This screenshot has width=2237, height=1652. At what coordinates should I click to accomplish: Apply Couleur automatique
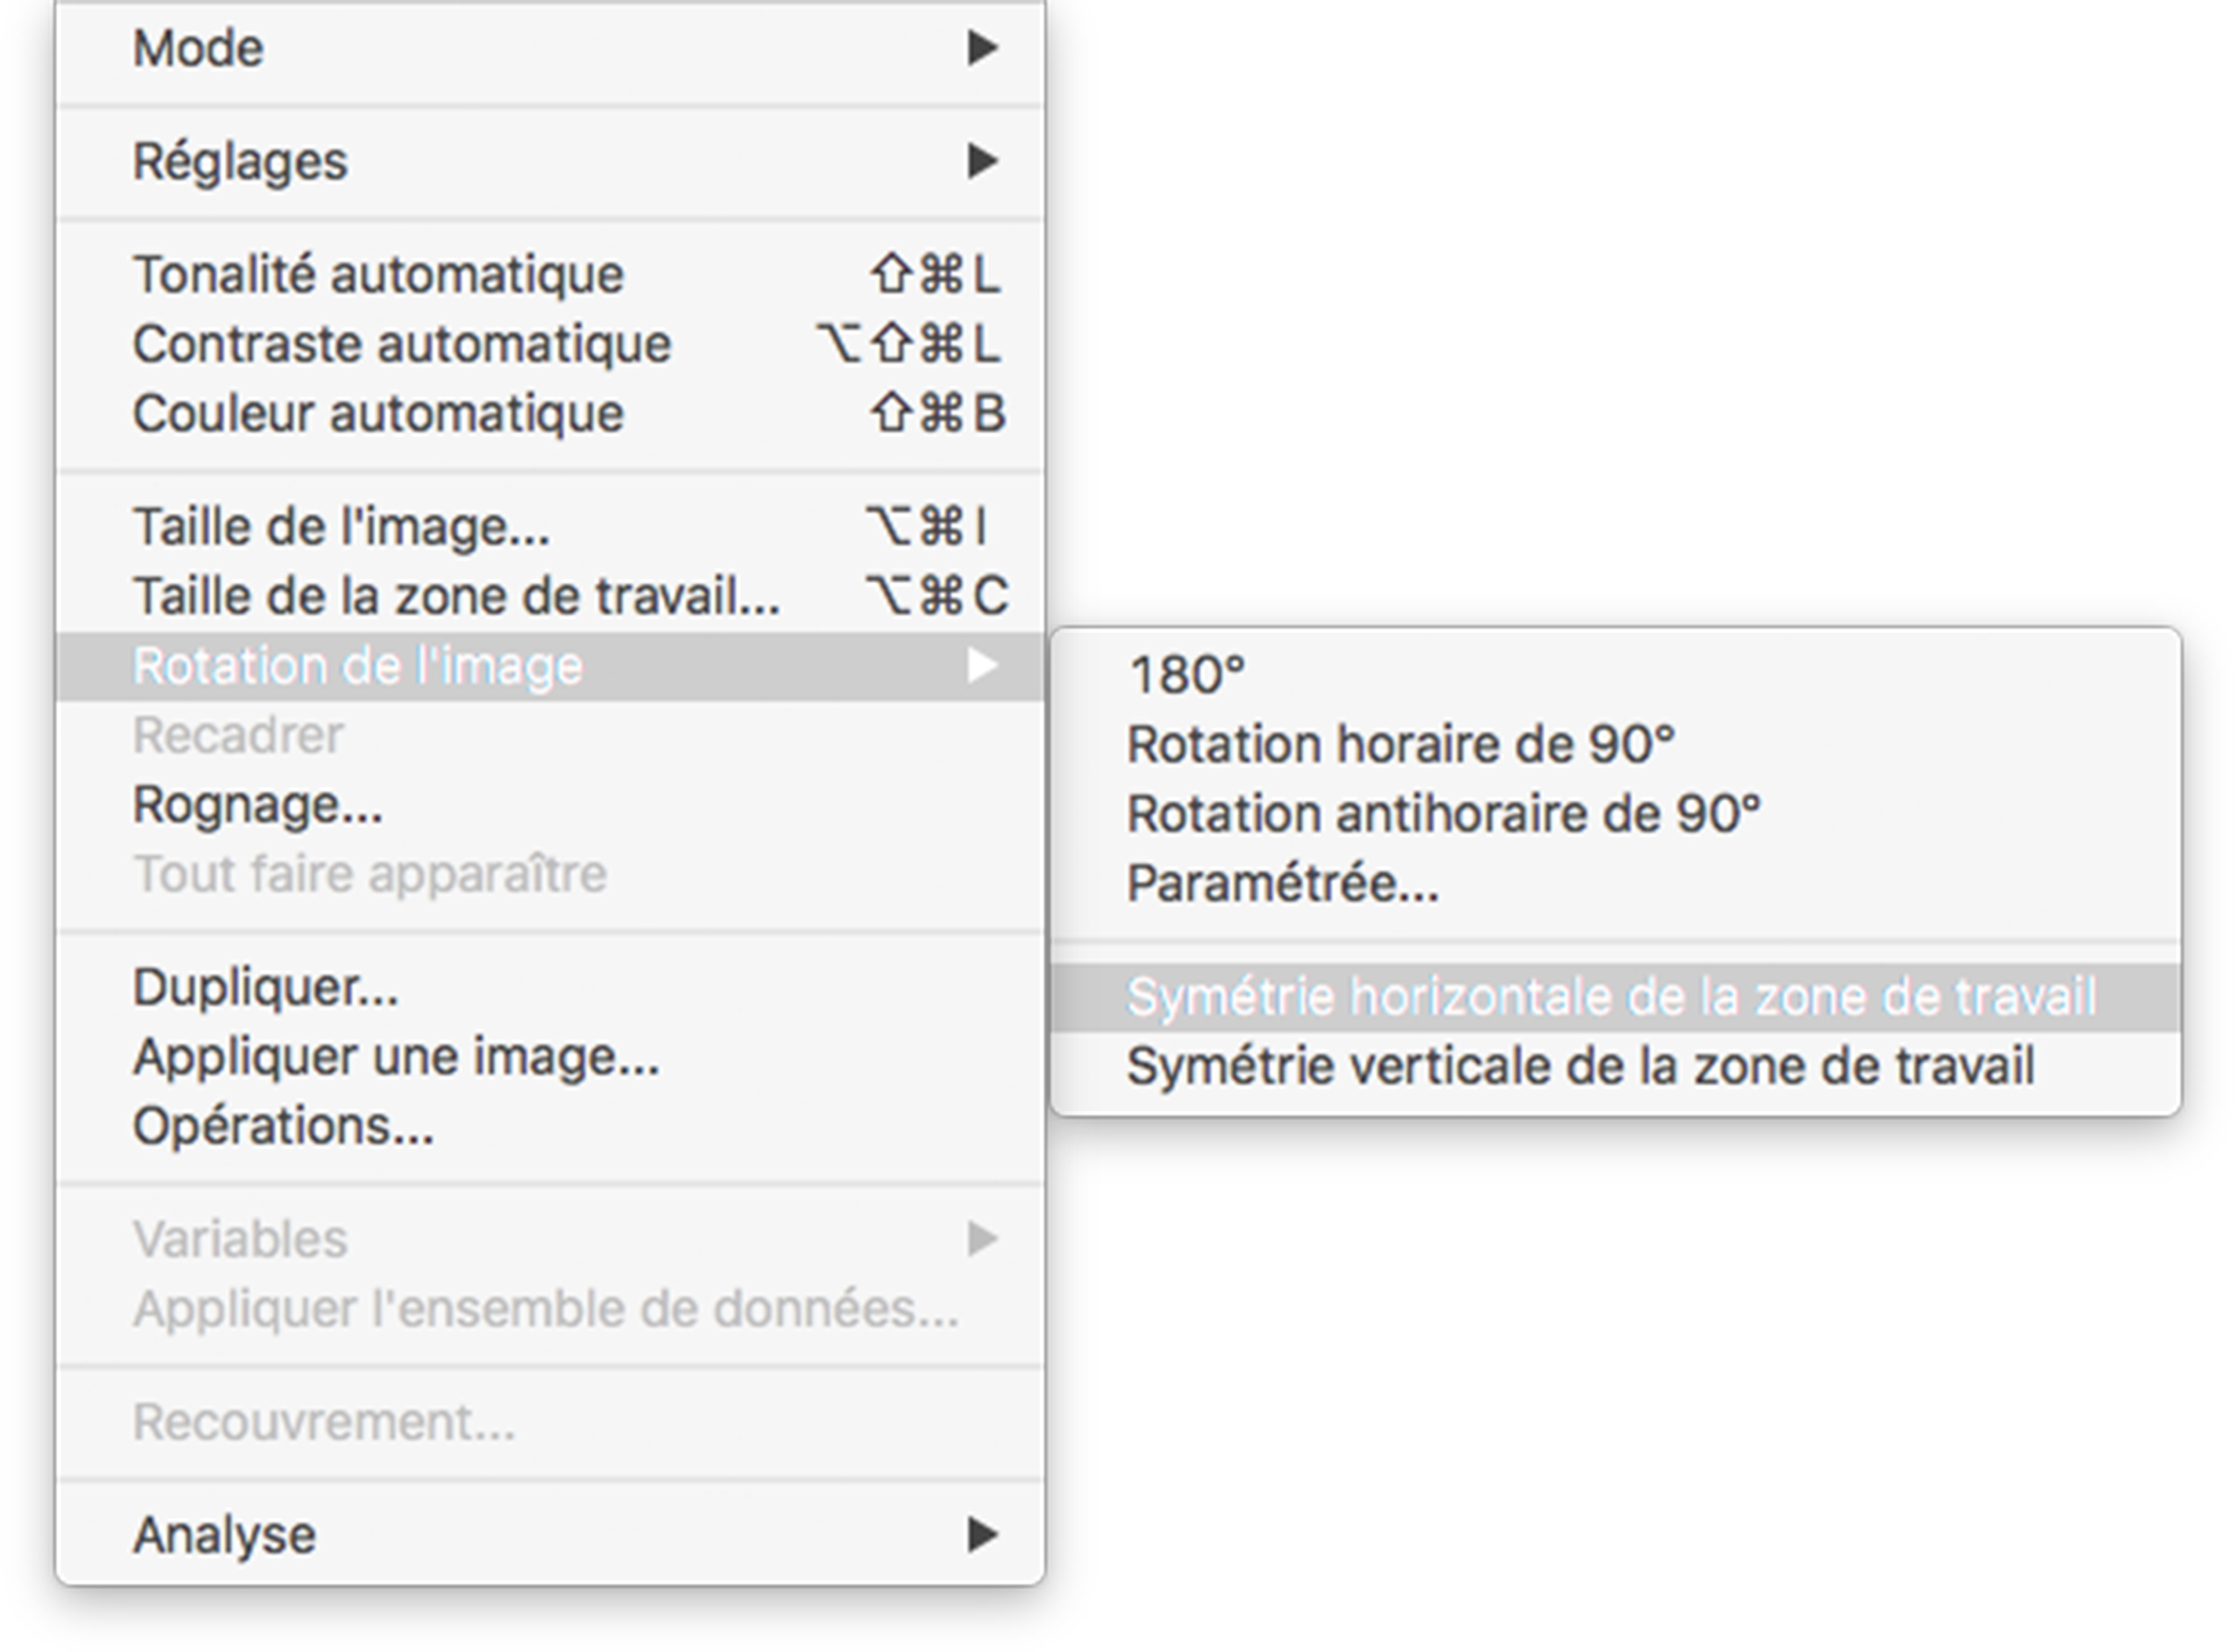click(378, 413)
